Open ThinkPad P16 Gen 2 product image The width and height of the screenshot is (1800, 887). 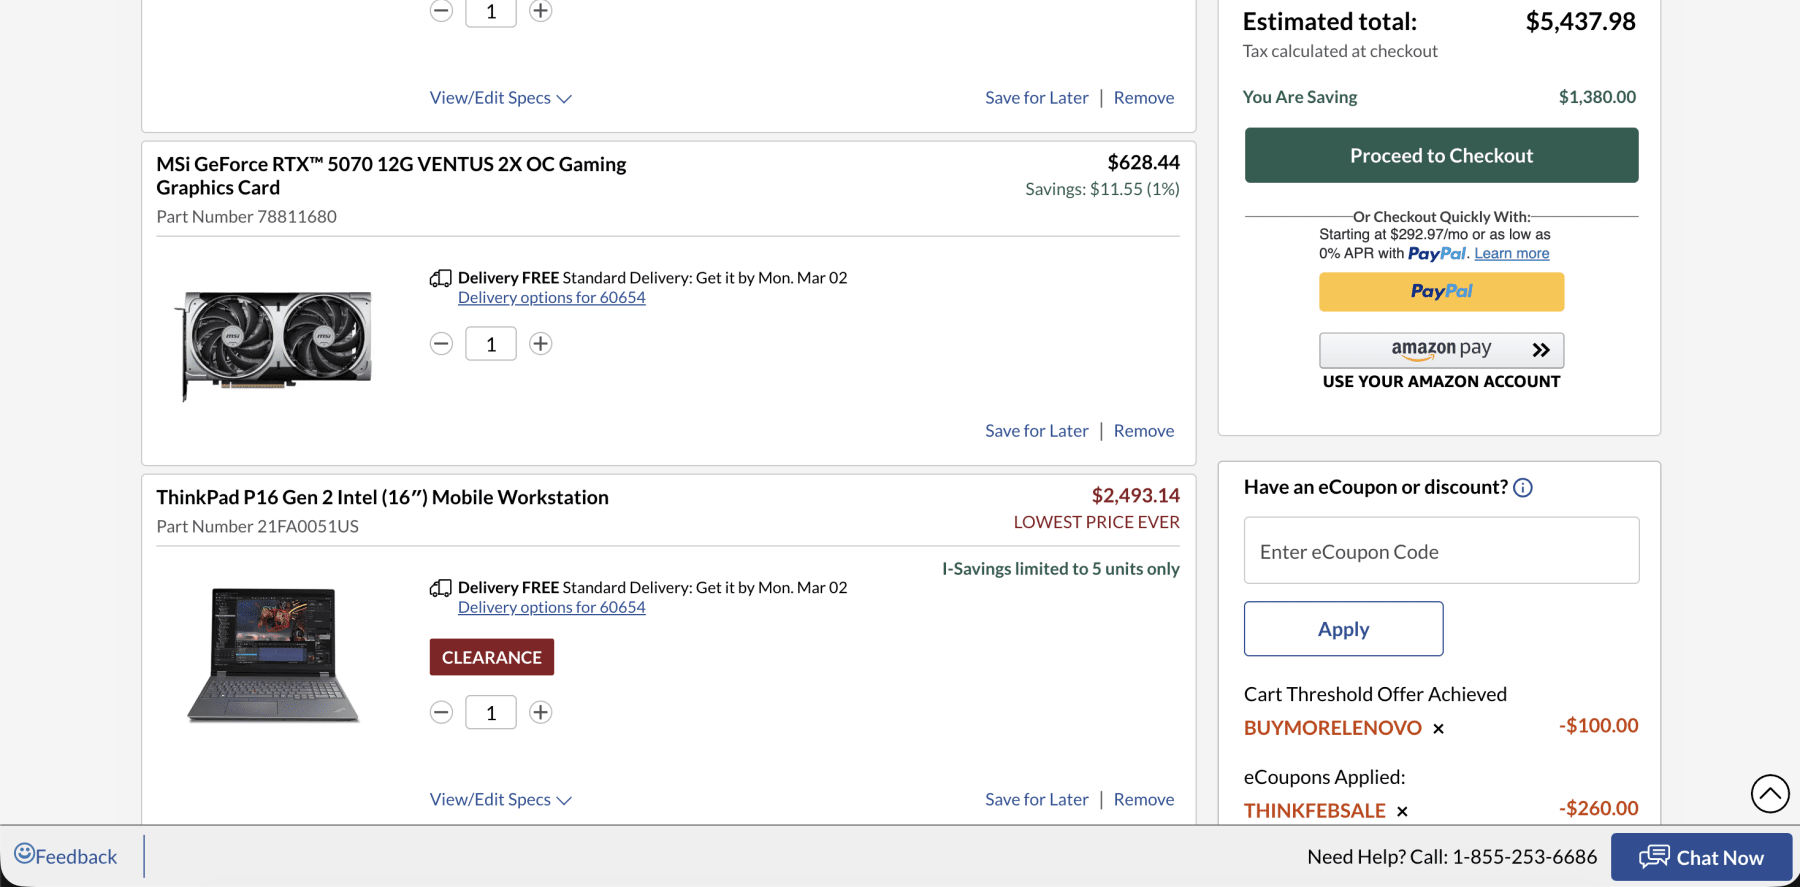coord(273,655)
